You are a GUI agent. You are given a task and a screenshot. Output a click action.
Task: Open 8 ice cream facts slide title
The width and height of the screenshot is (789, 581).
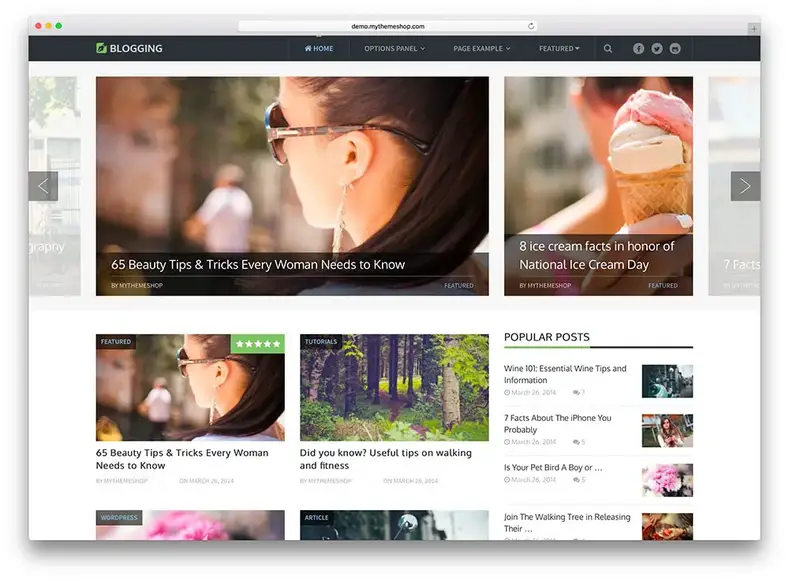[x=596, y=256]
